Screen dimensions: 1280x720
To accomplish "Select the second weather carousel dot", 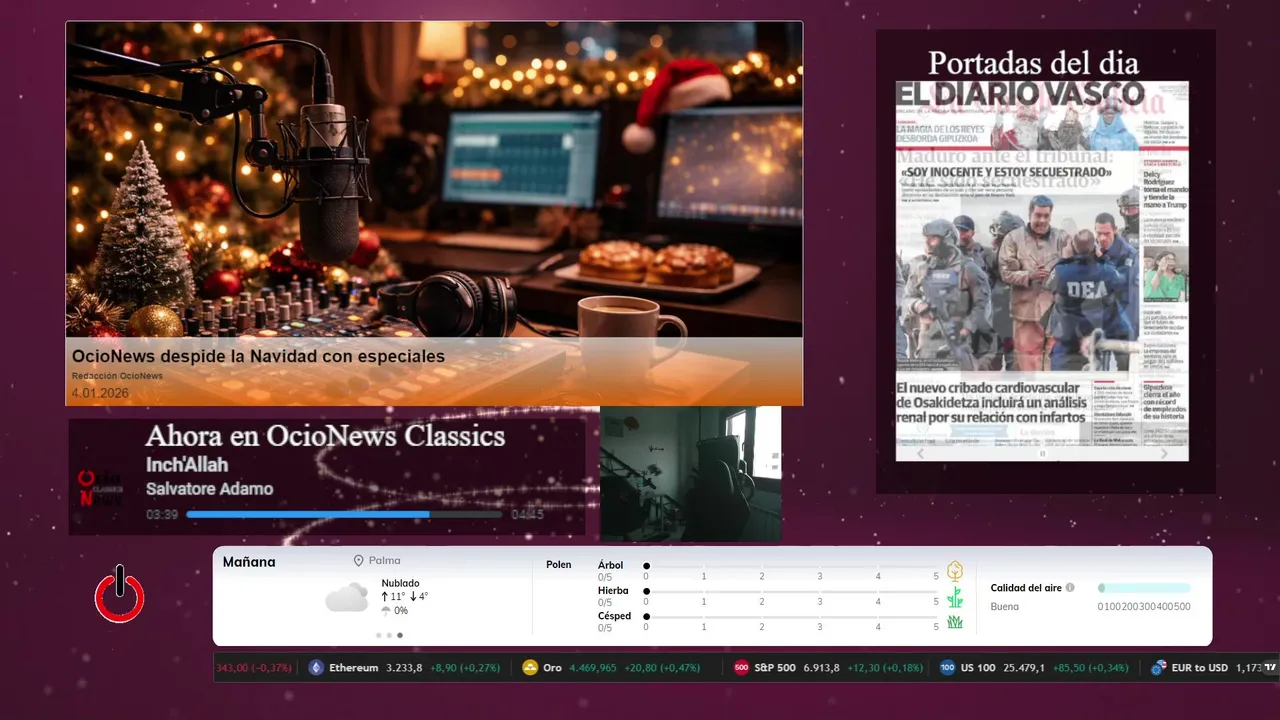I will 390,635.
